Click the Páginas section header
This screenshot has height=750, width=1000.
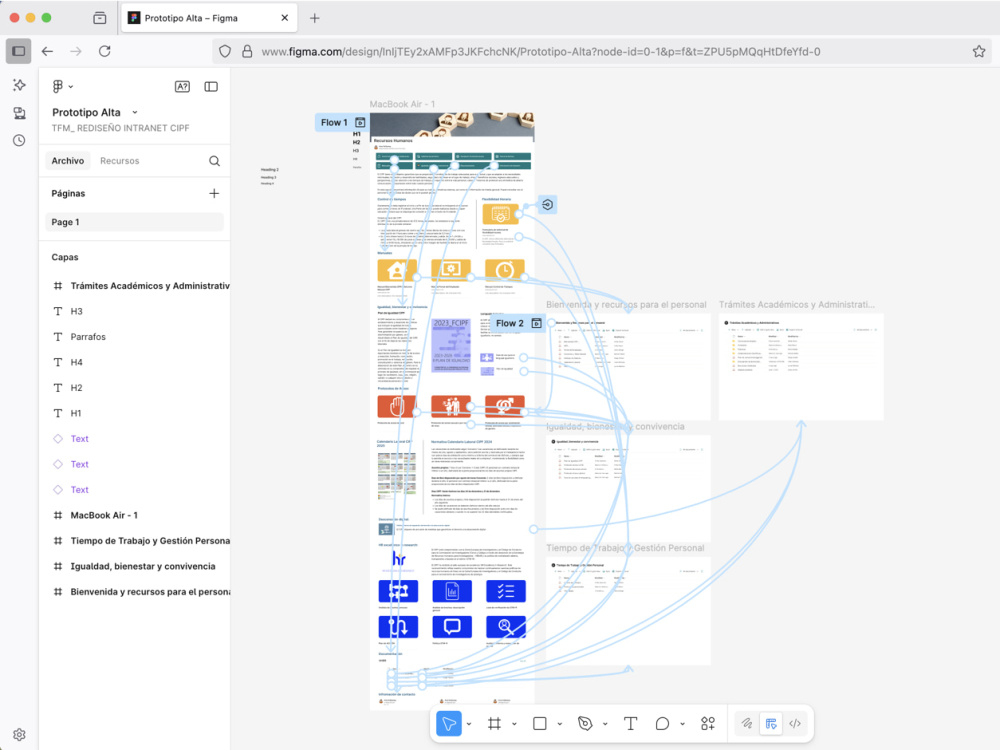pyautogui.click(x=68, y=193)
